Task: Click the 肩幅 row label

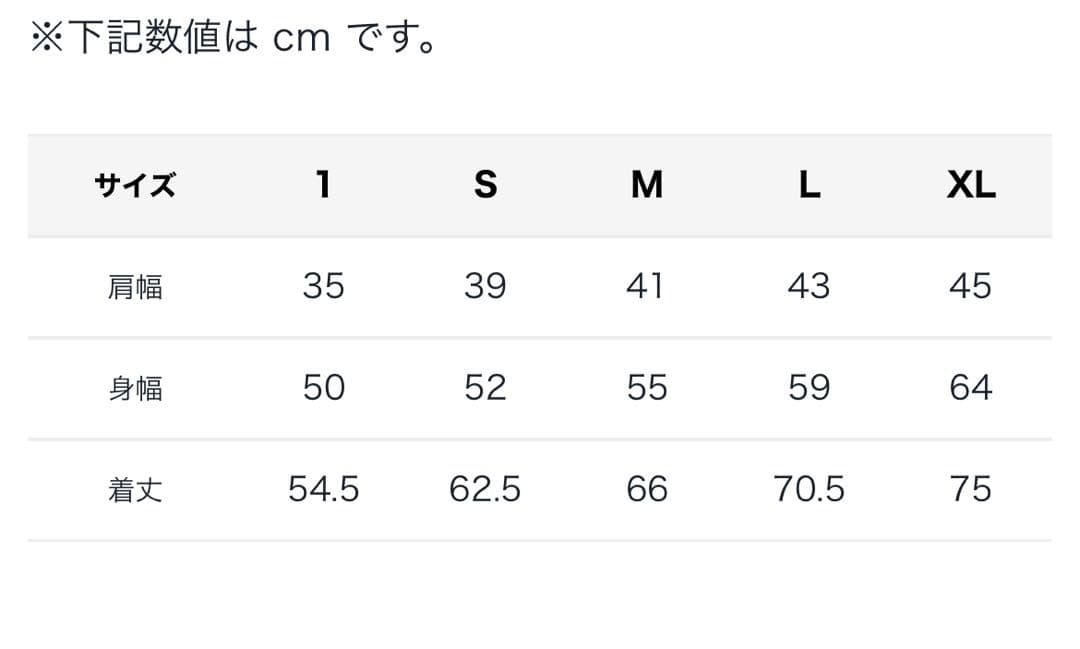Action: coord(135,288)
